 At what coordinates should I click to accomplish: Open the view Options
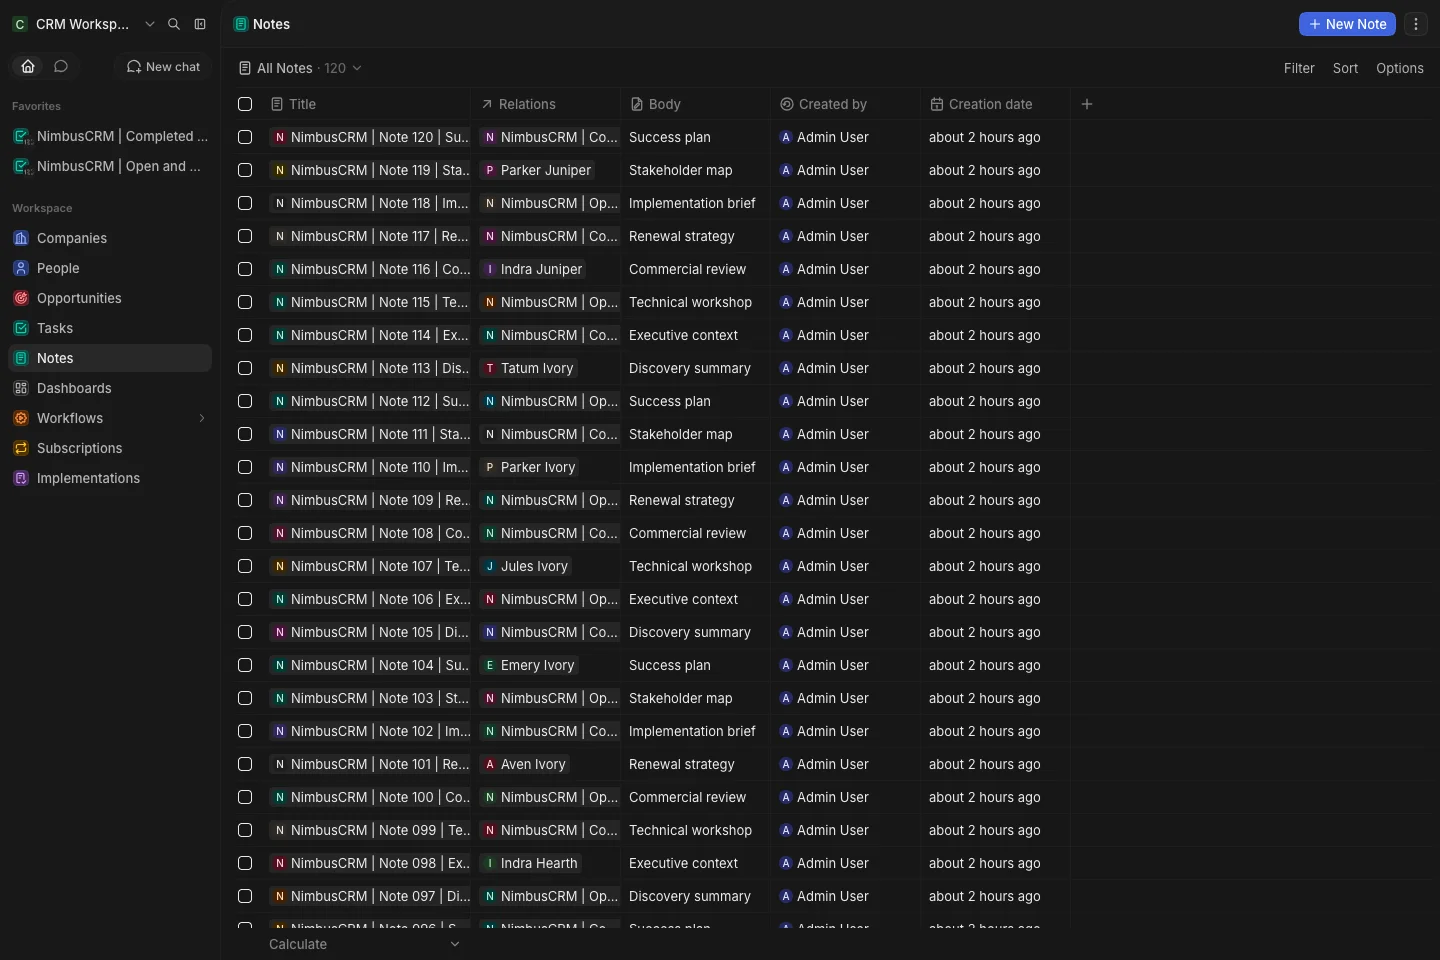click(x=1399, y=68)
